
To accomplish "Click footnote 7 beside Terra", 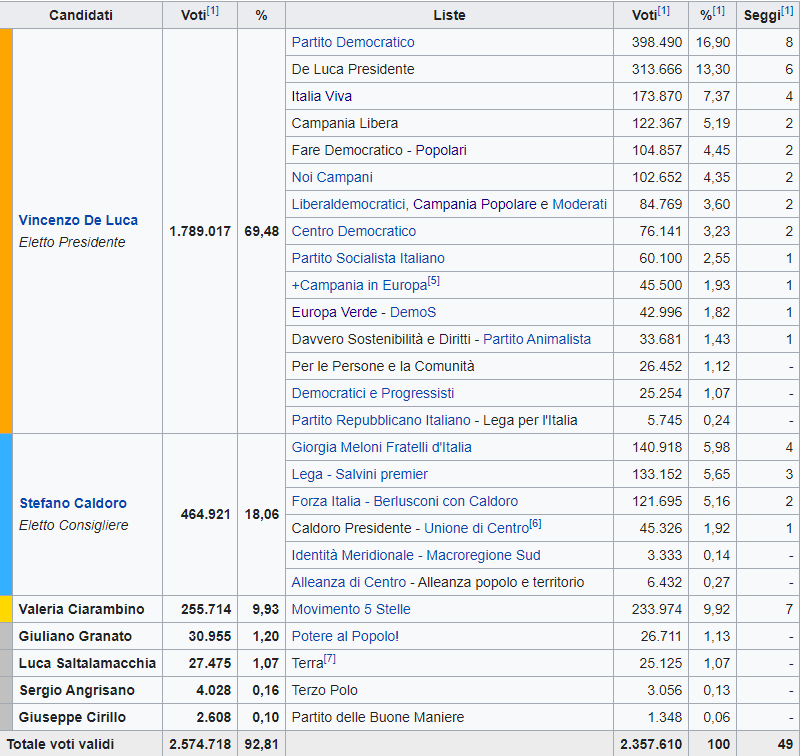I will [330, 660].
